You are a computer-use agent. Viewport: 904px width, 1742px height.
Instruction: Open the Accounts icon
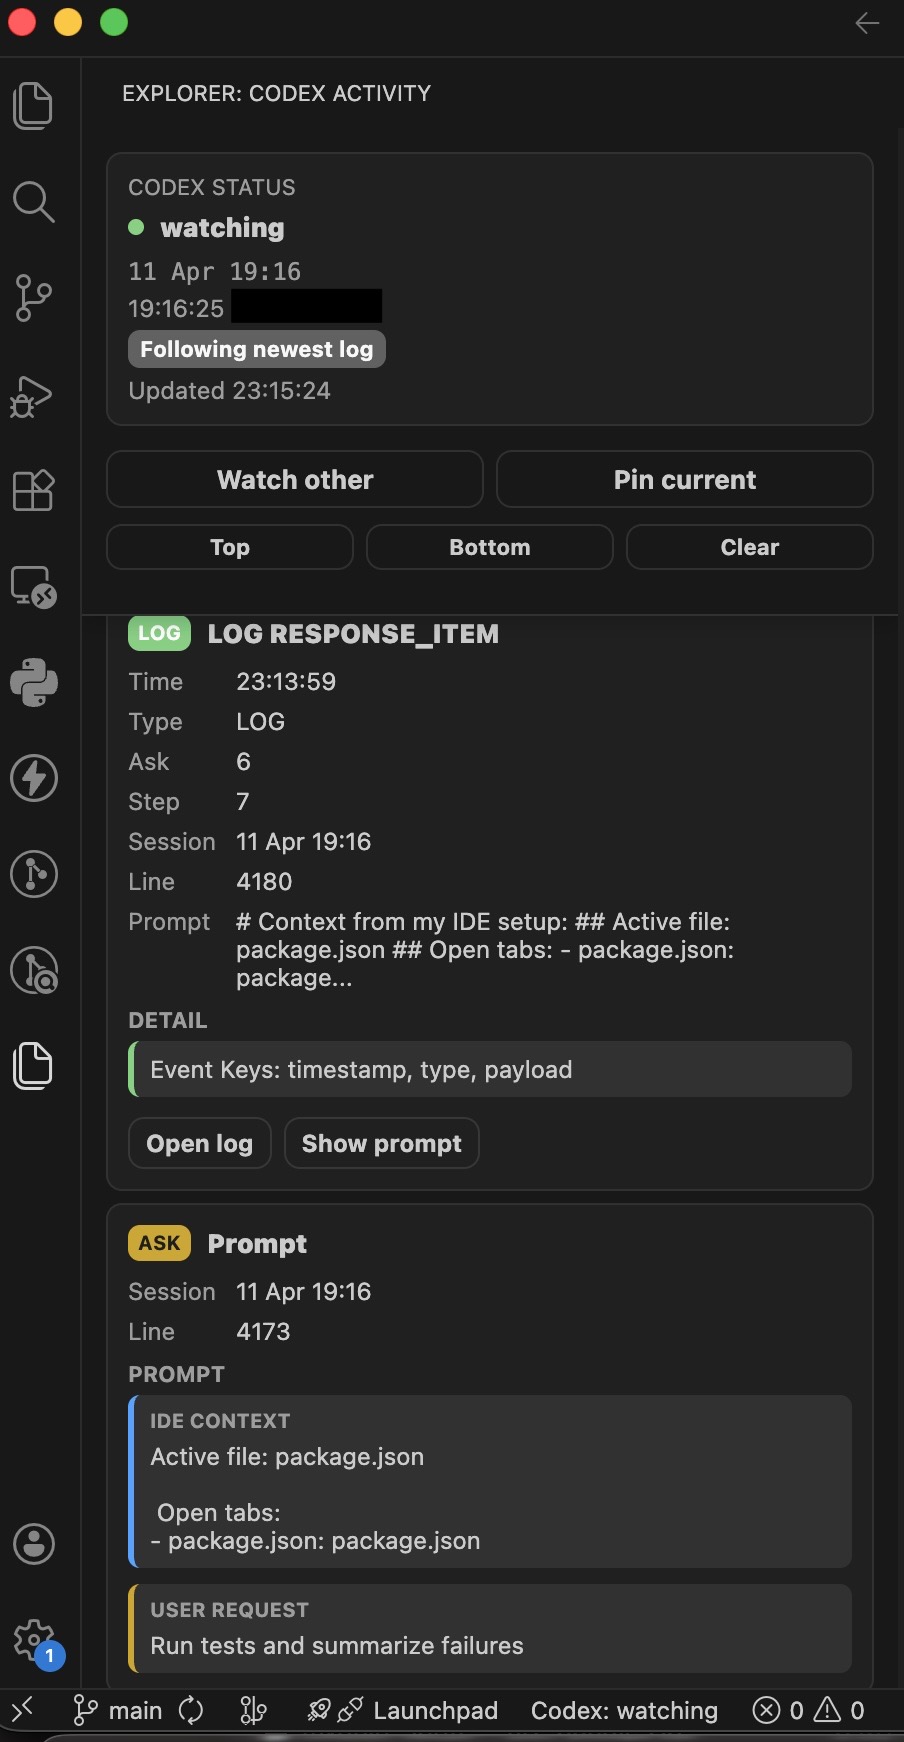click(x=34, y=1543)
